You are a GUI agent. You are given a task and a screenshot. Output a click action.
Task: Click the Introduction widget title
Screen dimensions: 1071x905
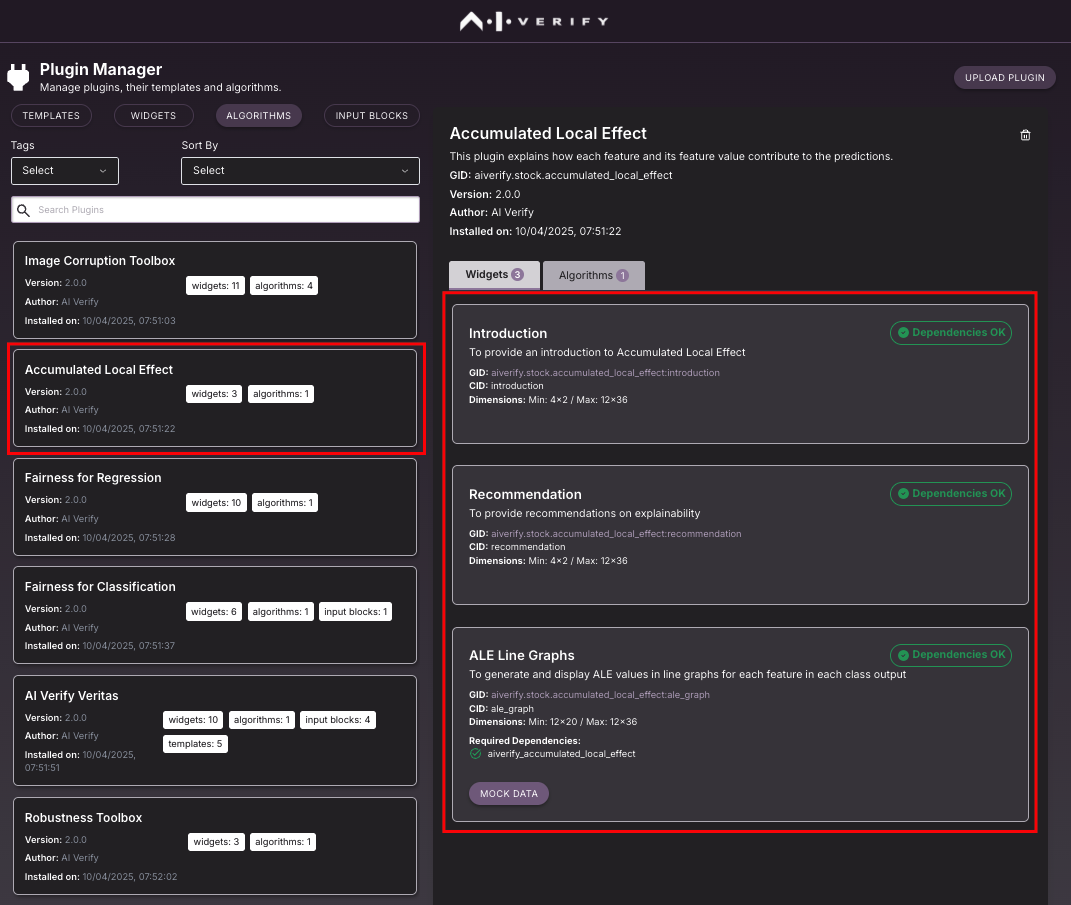click(x=508, y=333)
